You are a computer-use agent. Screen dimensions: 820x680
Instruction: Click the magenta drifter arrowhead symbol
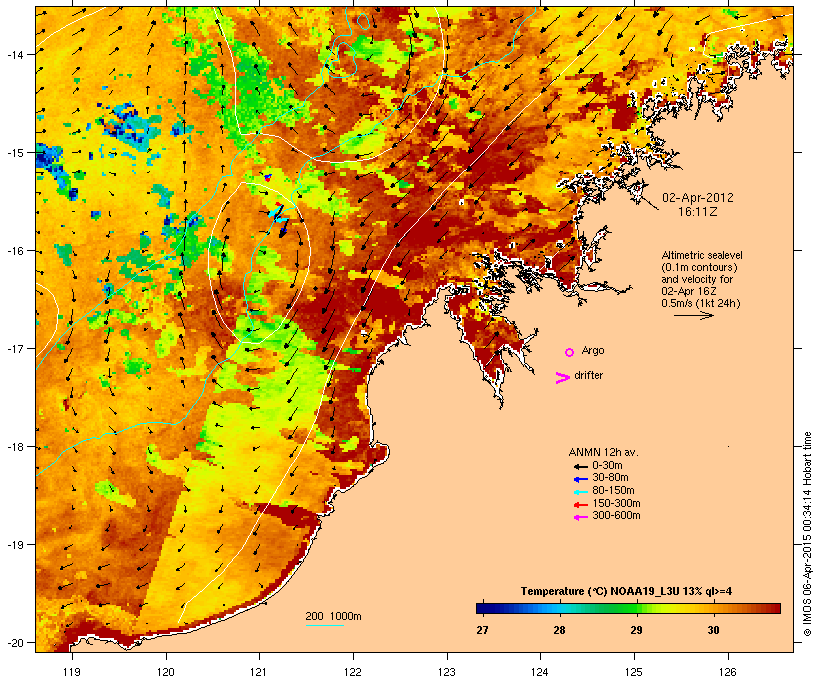[x=563, y=378]
